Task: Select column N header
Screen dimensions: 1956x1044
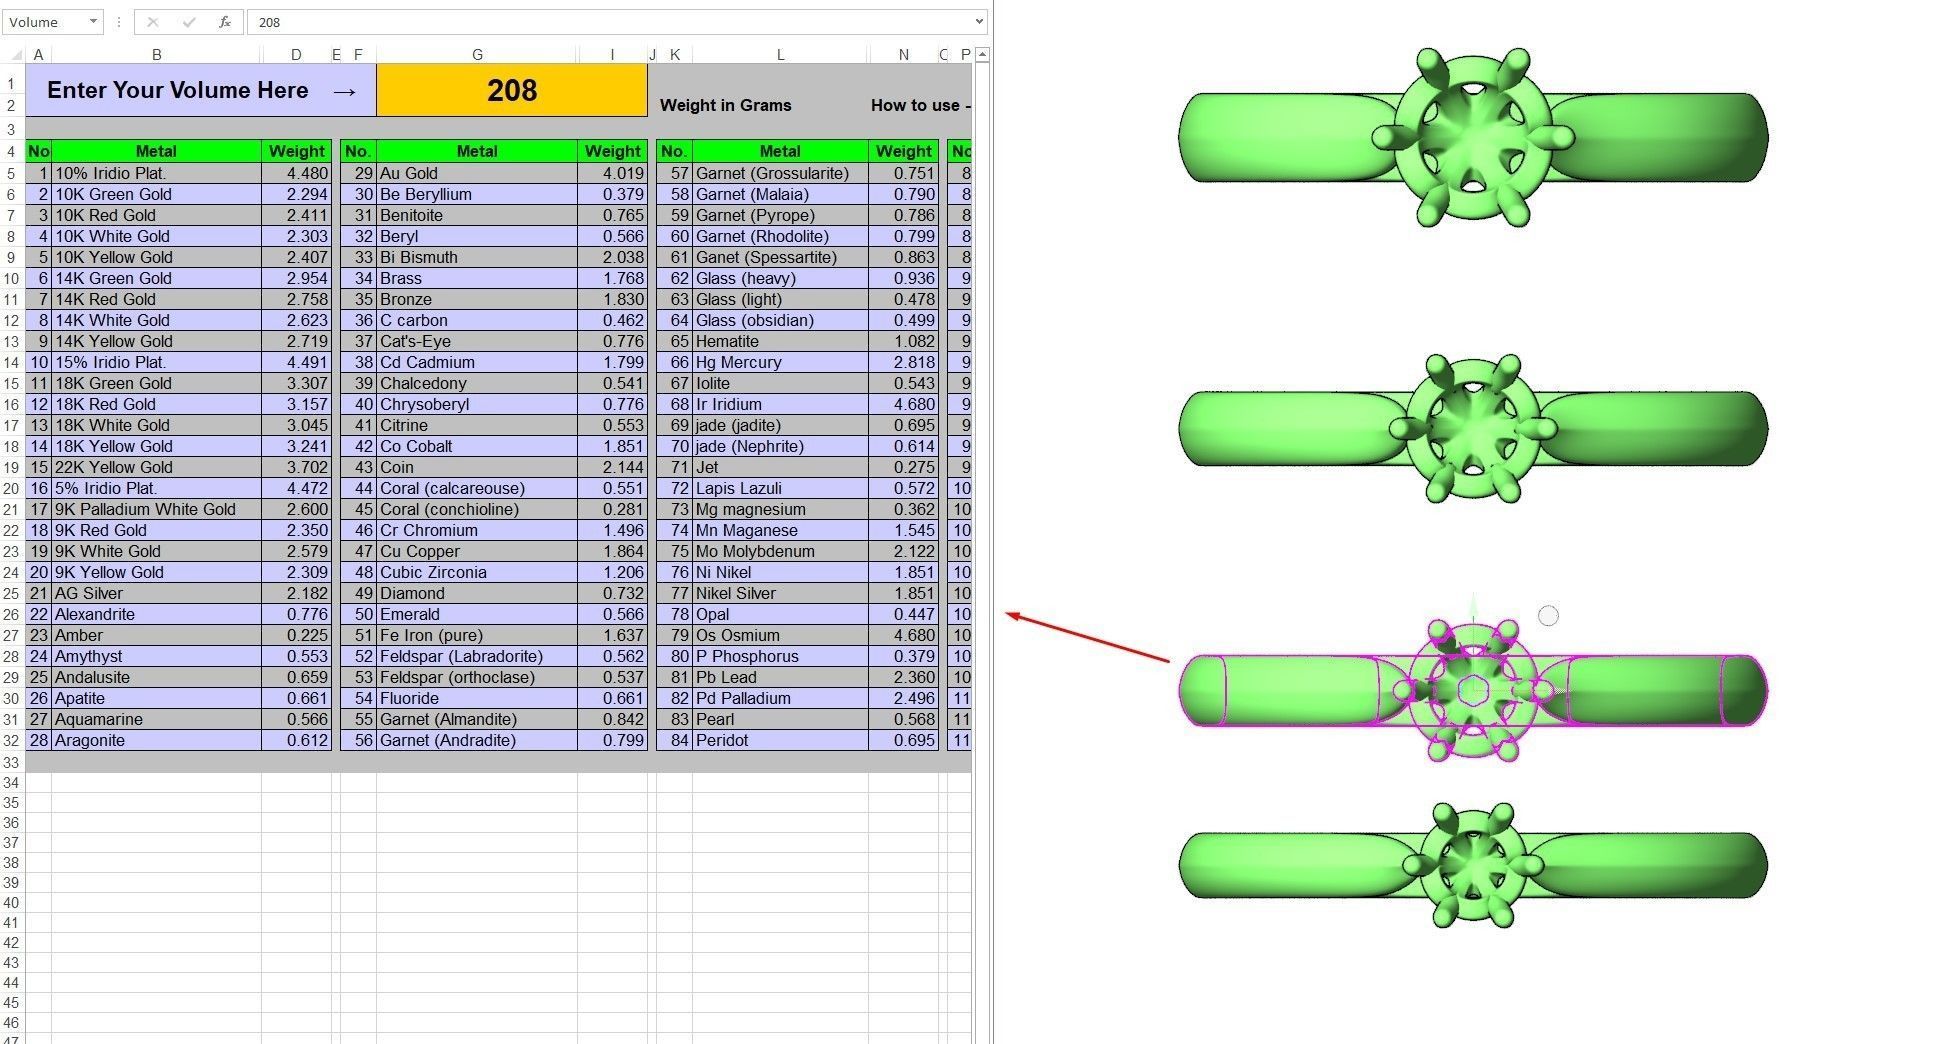Action: tap(903, 54)
